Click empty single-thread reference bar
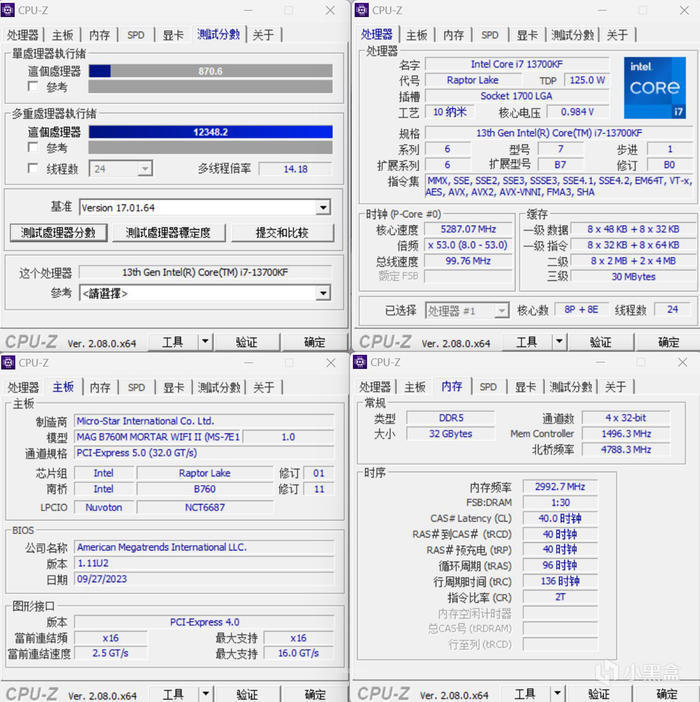 (x=210, y=86)
